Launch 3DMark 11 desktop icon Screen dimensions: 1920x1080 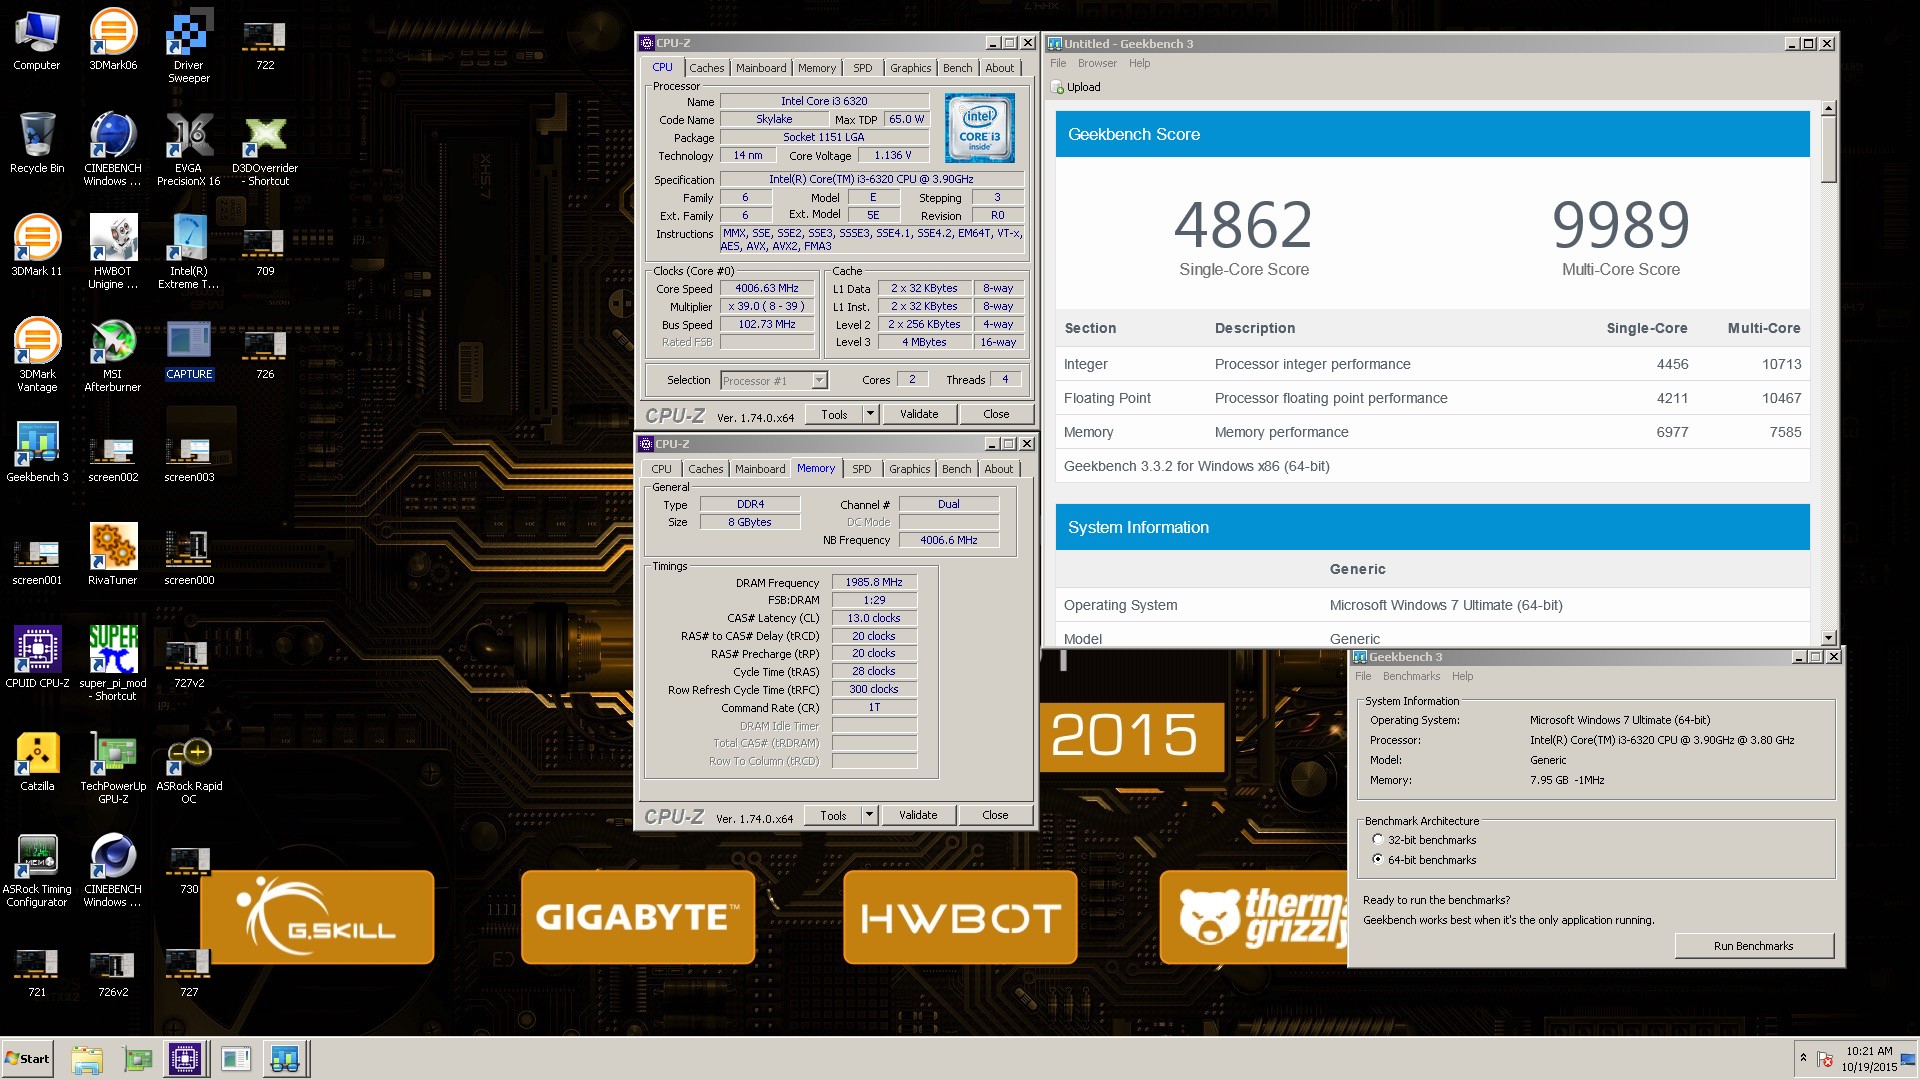pos(37,246)
